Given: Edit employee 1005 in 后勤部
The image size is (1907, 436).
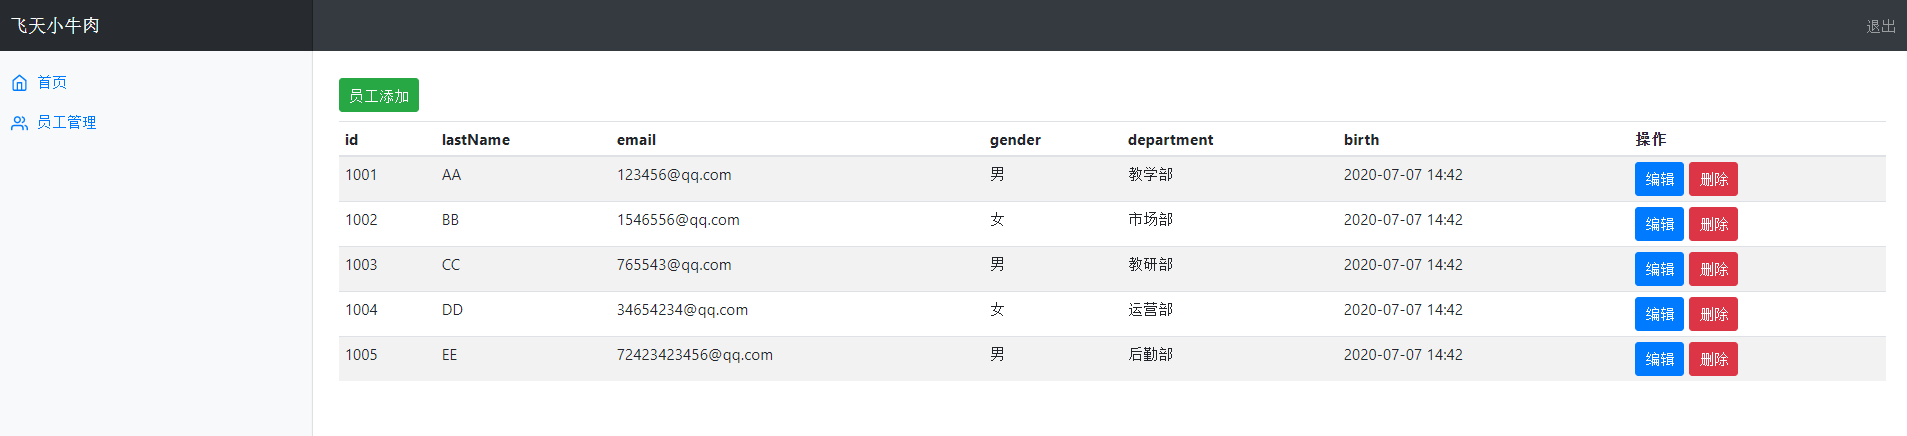Looking at the screenshot, I should tap(1659, 359).
